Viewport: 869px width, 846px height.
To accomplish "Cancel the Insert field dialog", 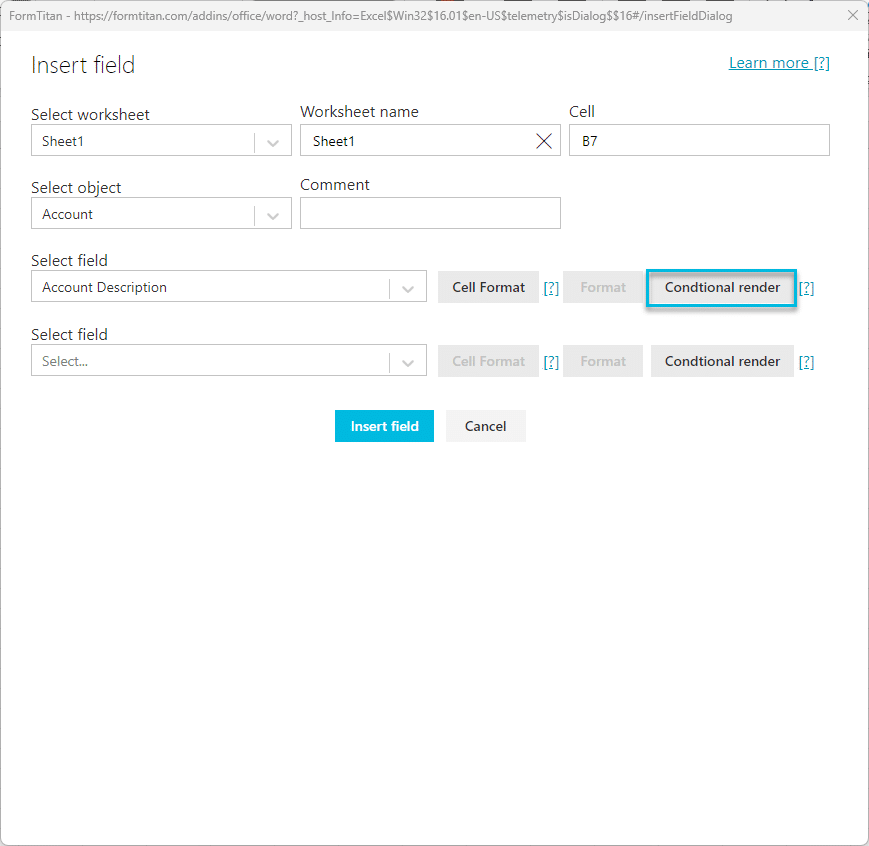I will coord(485,426).
